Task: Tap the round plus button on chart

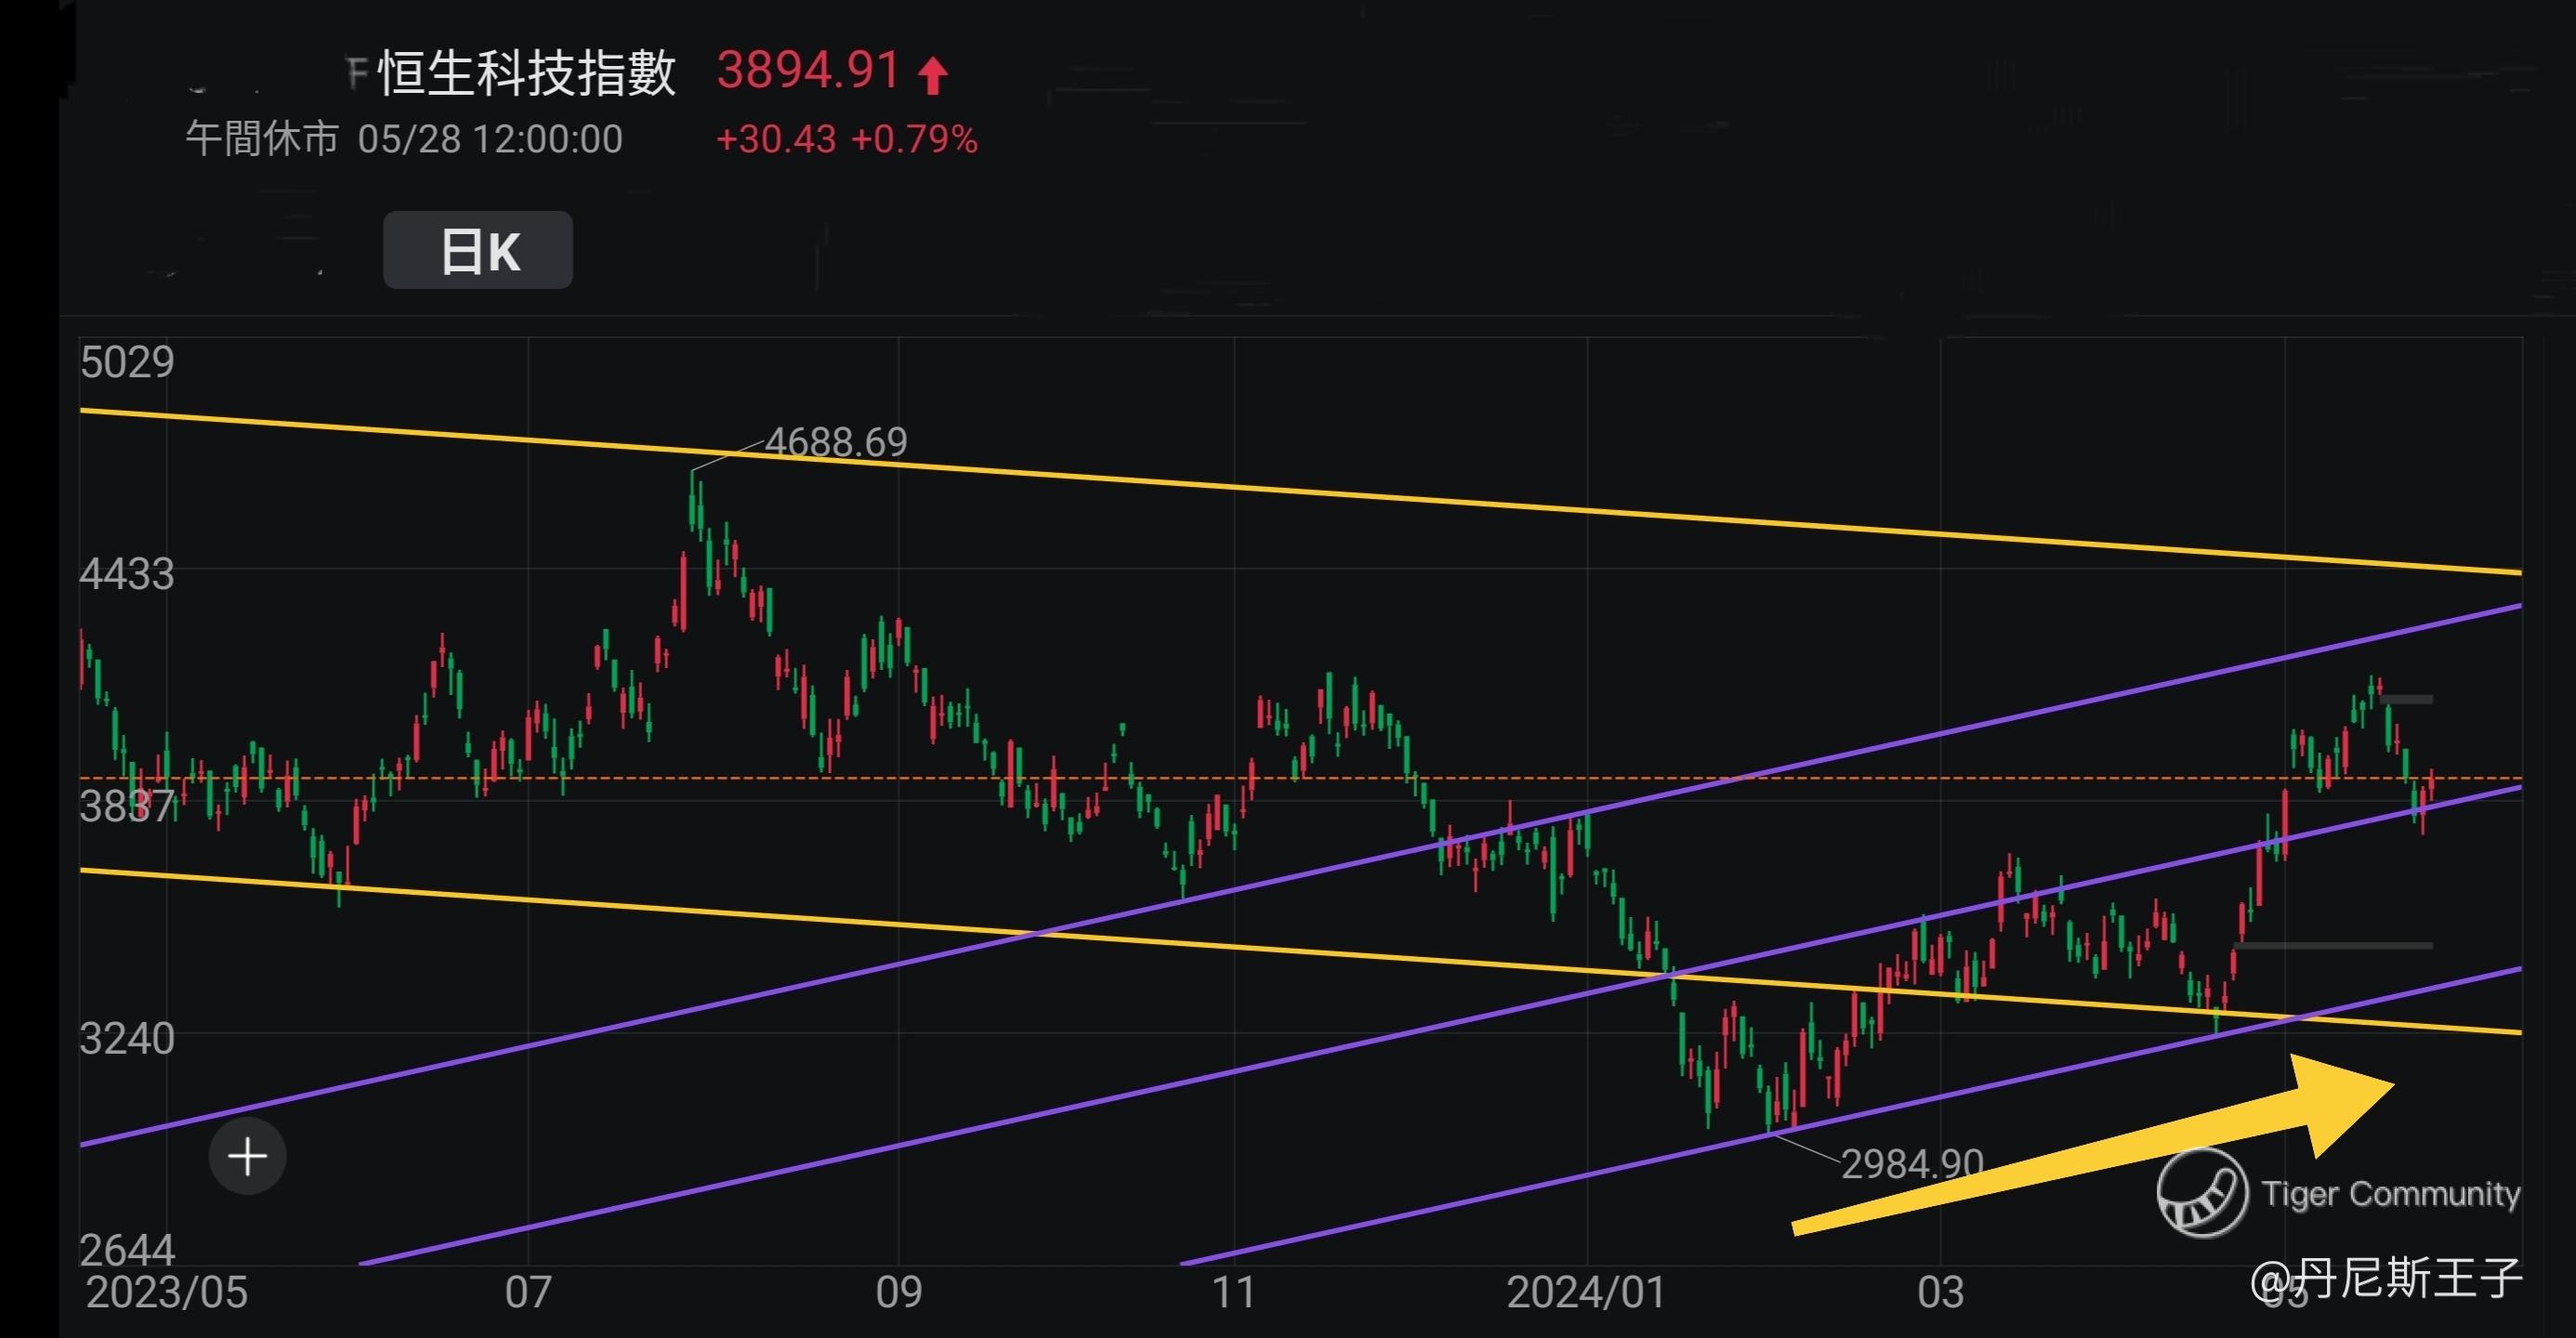Action: coord(247,1157)
